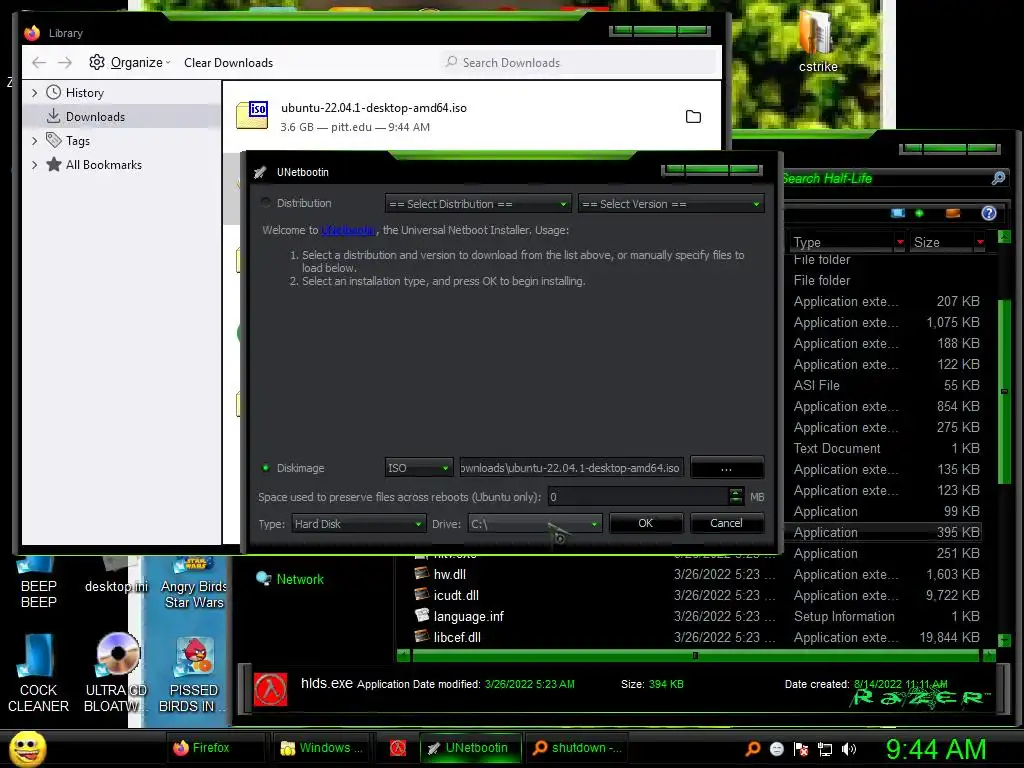Open Angry Birds Star Wars icon
The height and width of the screenshot is (768, 1024).
coord(194,583)
